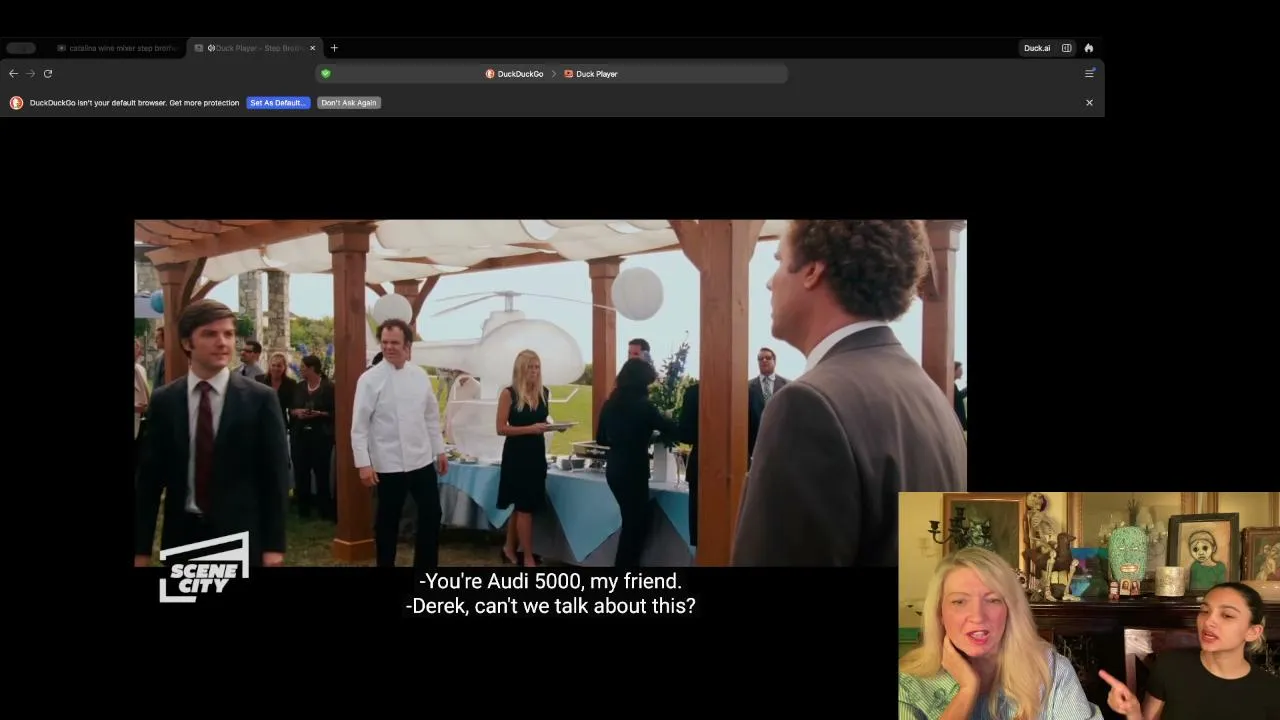Click the address bar field
Screen dimensions: 1280x720
point(552,73)
